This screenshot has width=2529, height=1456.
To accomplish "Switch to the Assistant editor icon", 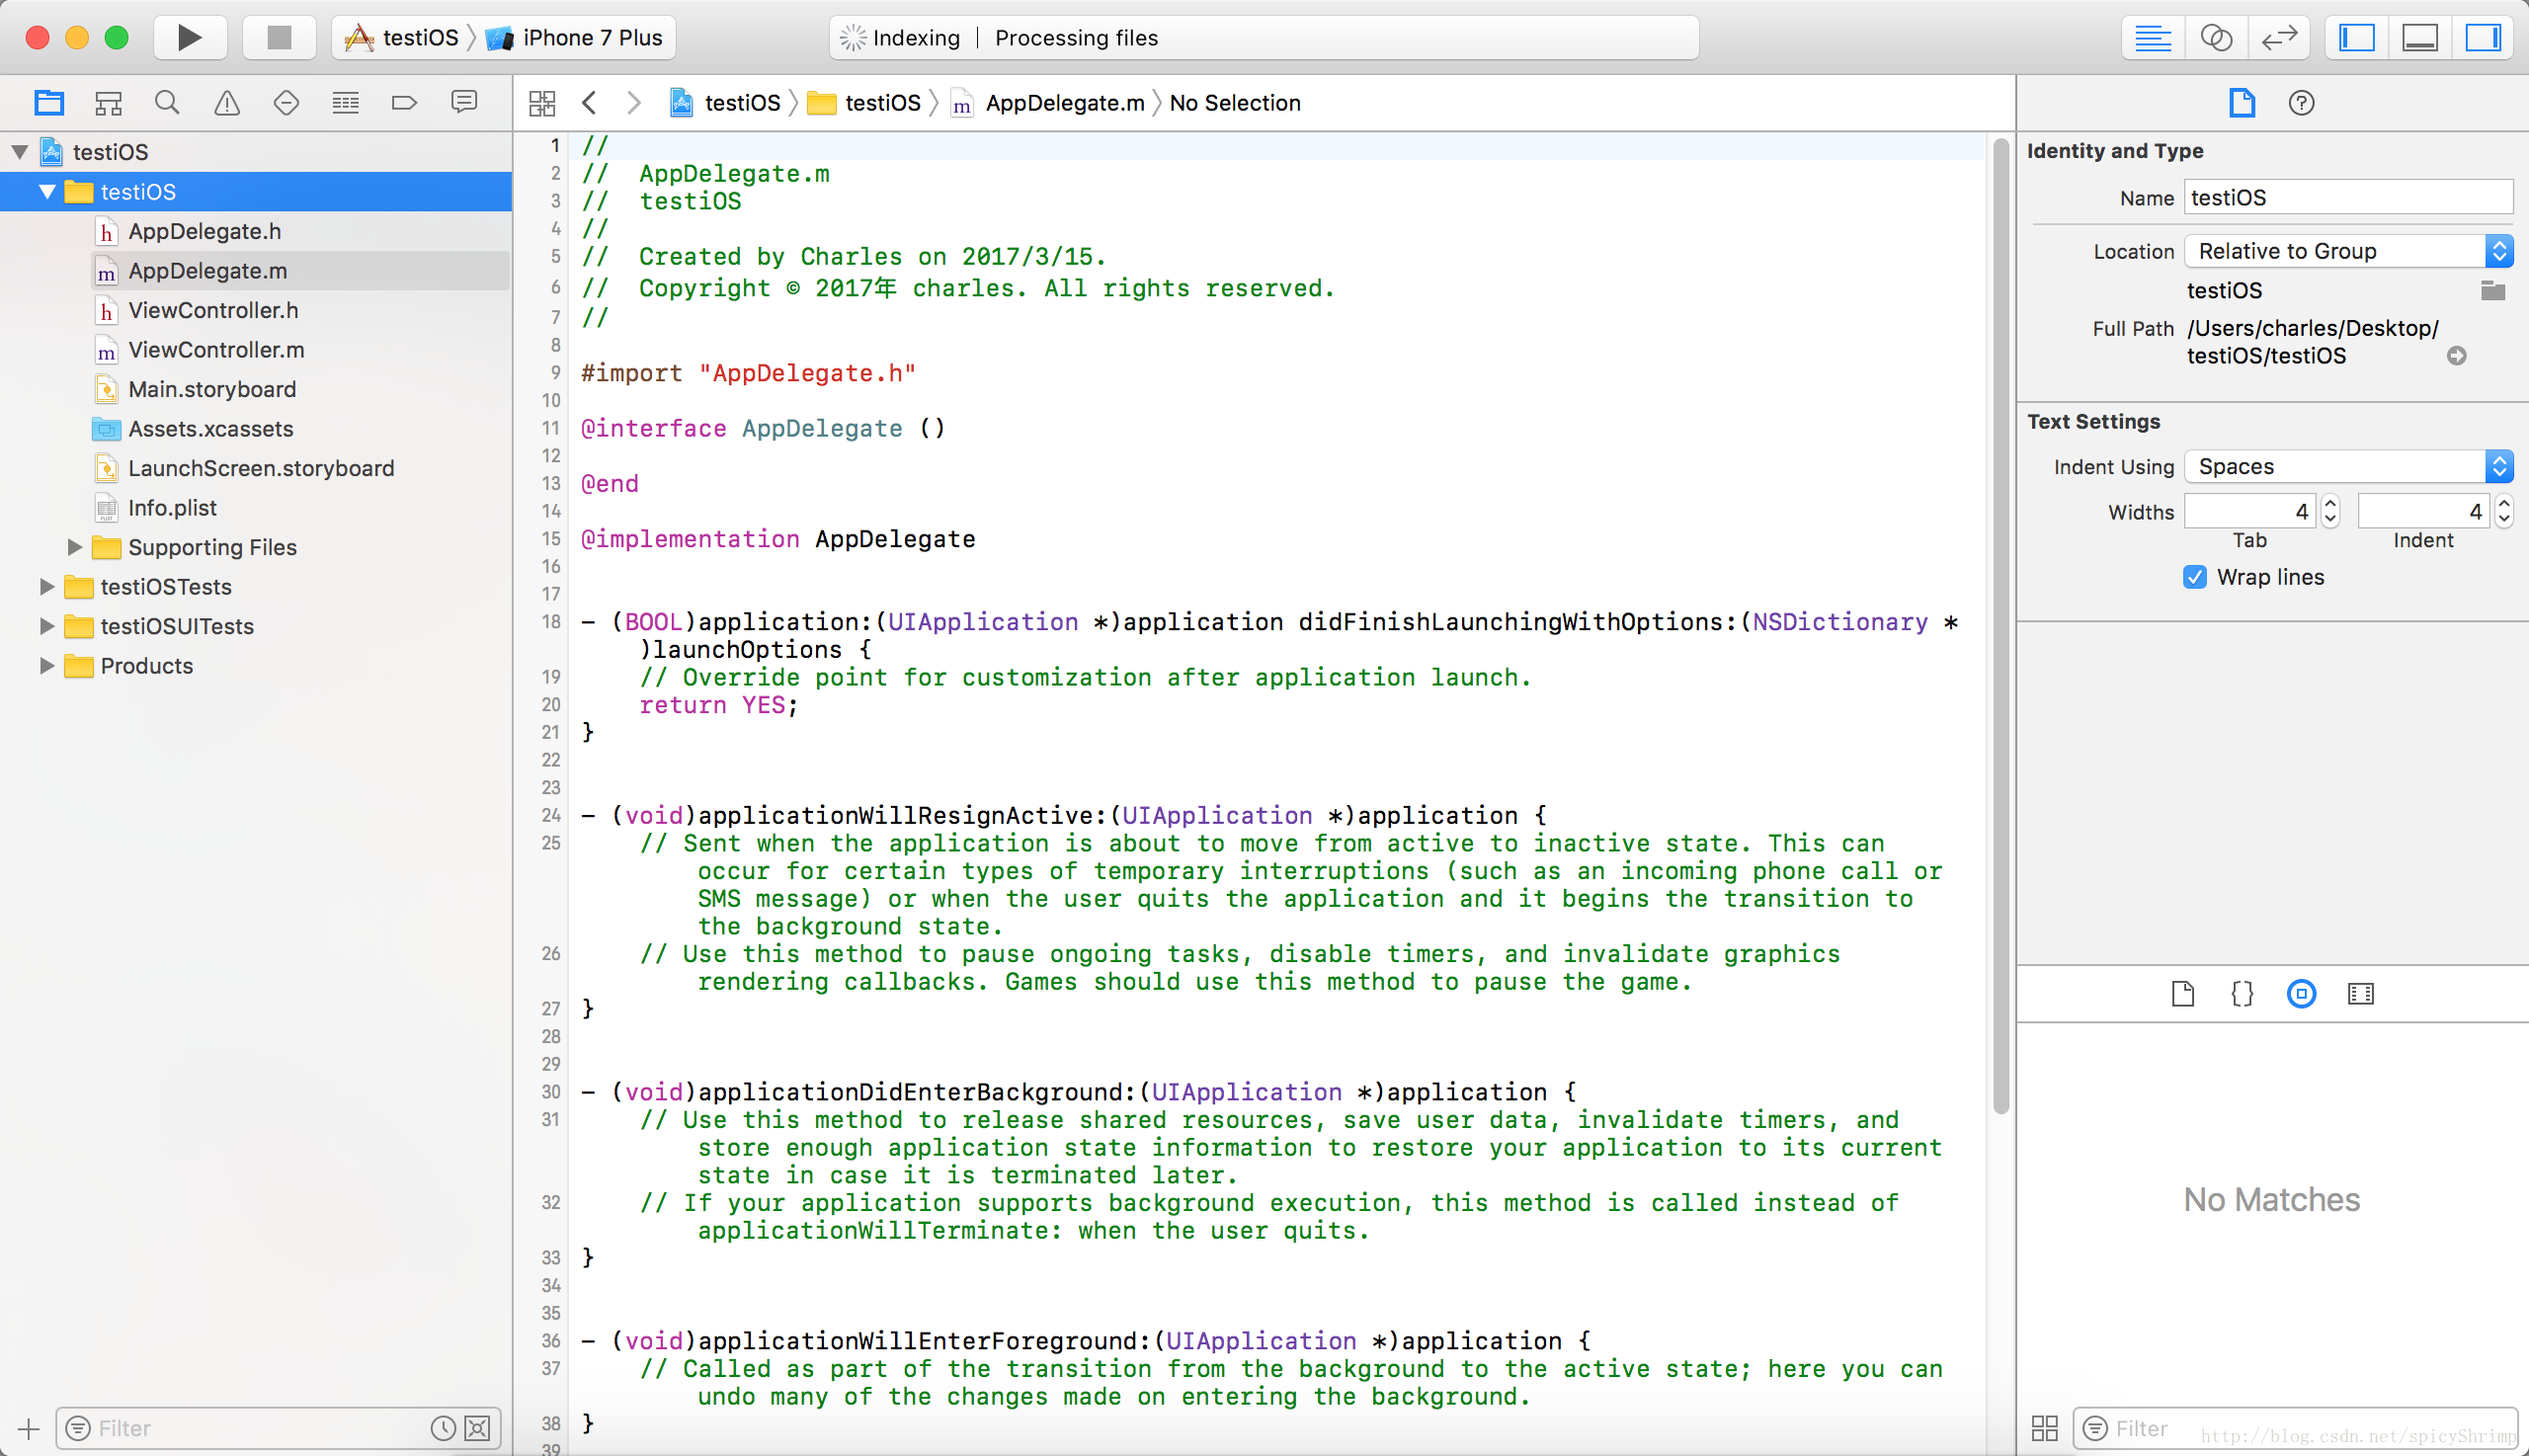I will (2216, 38).
